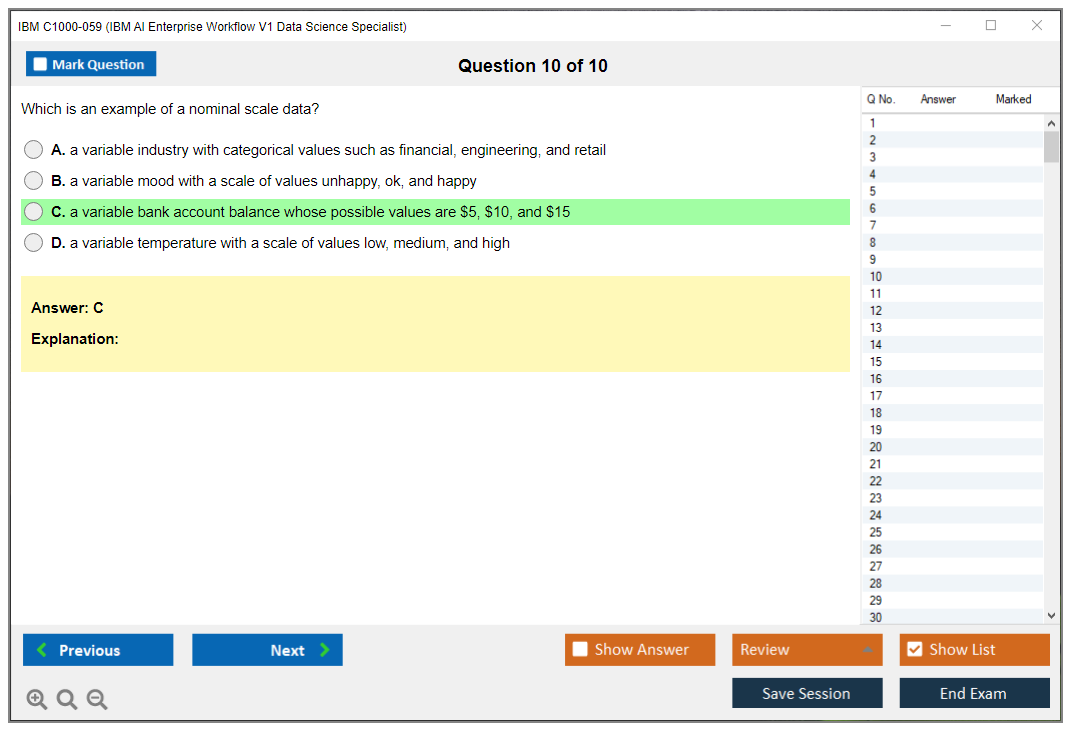
Task: Maximize the exam window
Action: tap(991, 26)
